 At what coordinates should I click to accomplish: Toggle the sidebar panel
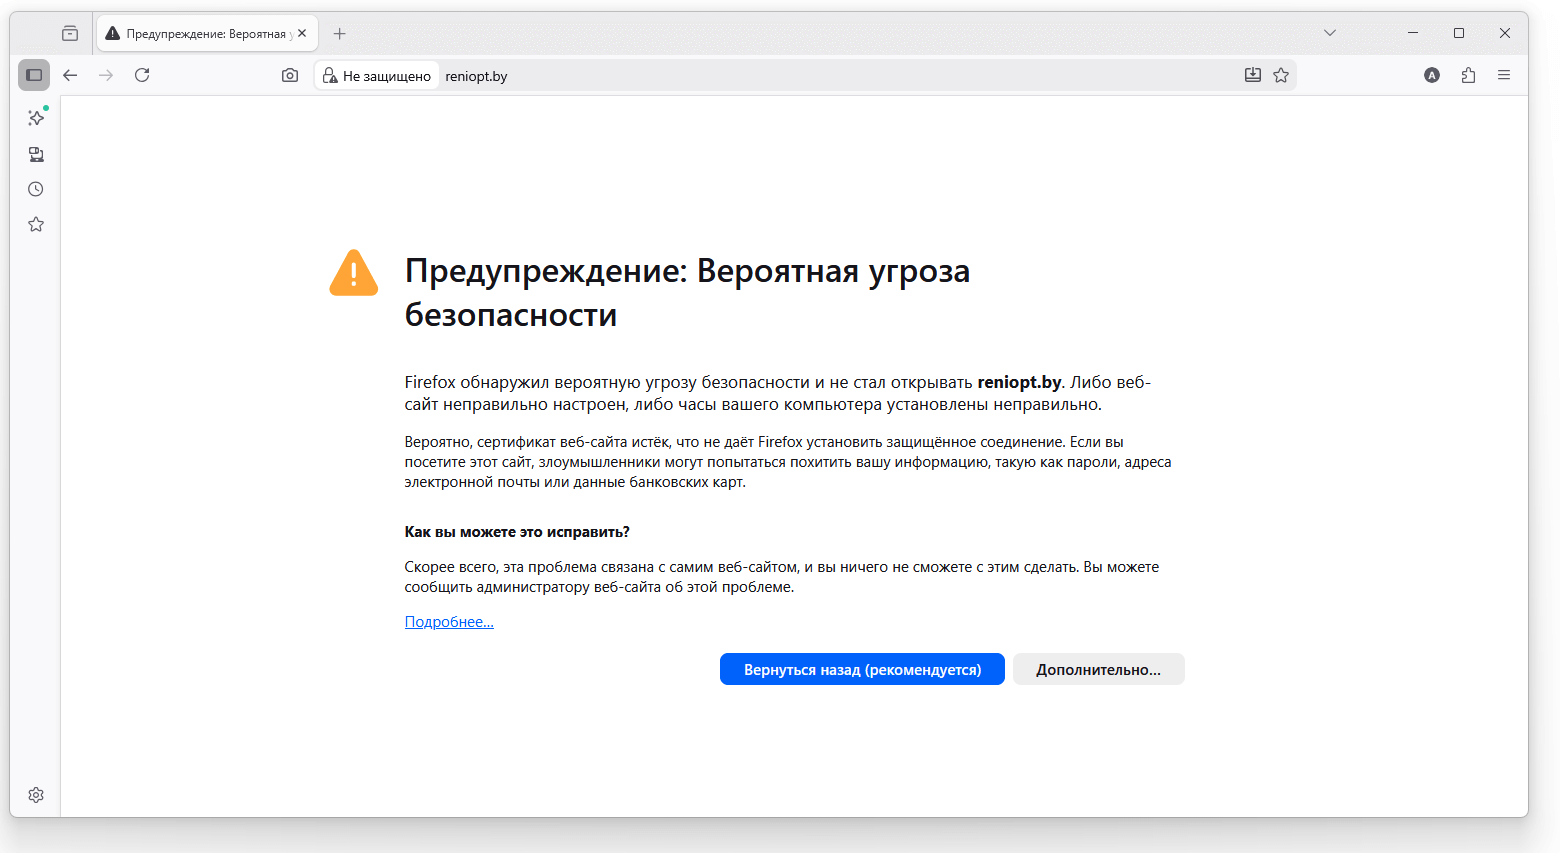point(34,74)
